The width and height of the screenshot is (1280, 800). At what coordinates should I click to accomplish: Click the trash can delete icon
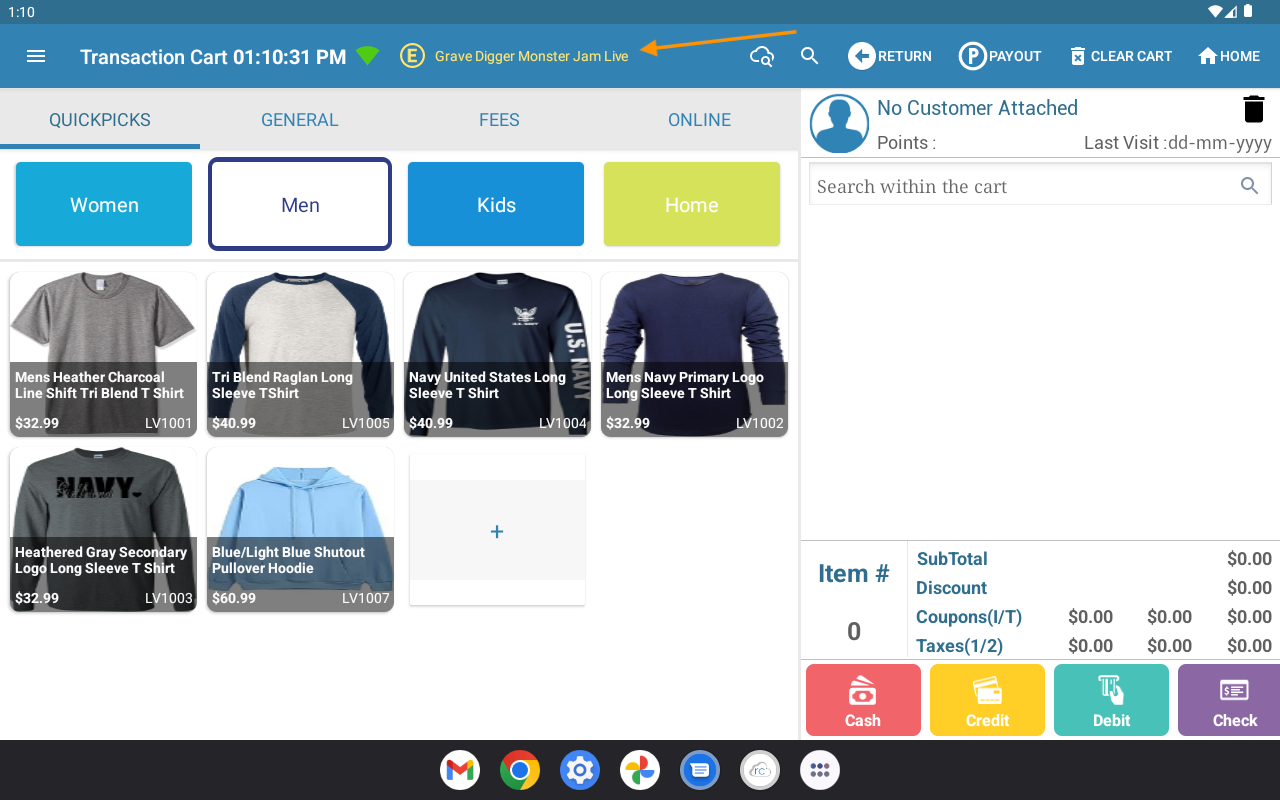1254,109
